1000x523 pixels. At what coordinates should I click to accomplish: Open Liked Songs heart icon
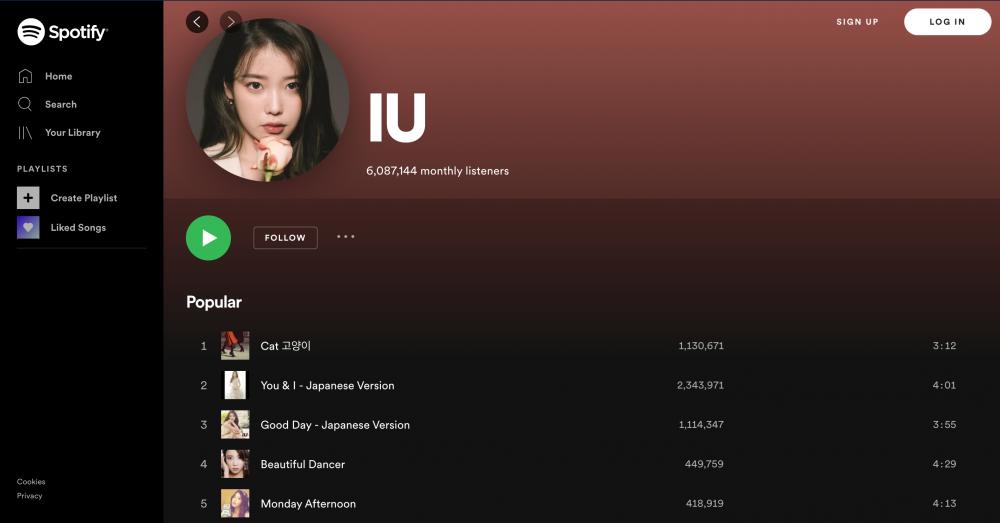(28, 227)
